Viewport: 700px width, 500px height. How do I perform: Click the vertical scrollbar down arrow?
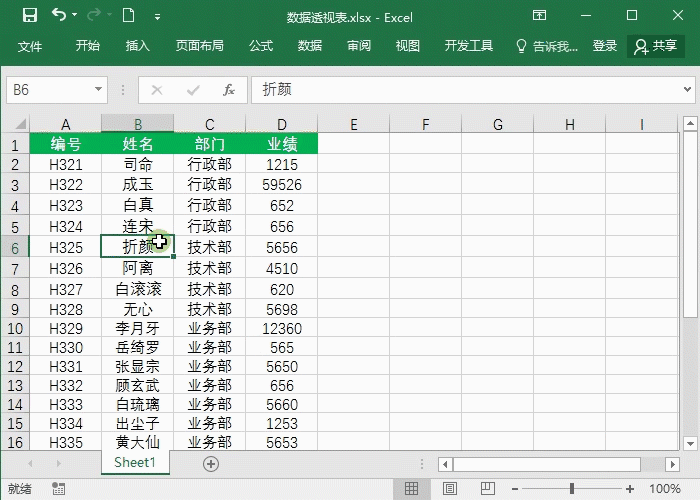pyautogui.click(x=690, y=443)
